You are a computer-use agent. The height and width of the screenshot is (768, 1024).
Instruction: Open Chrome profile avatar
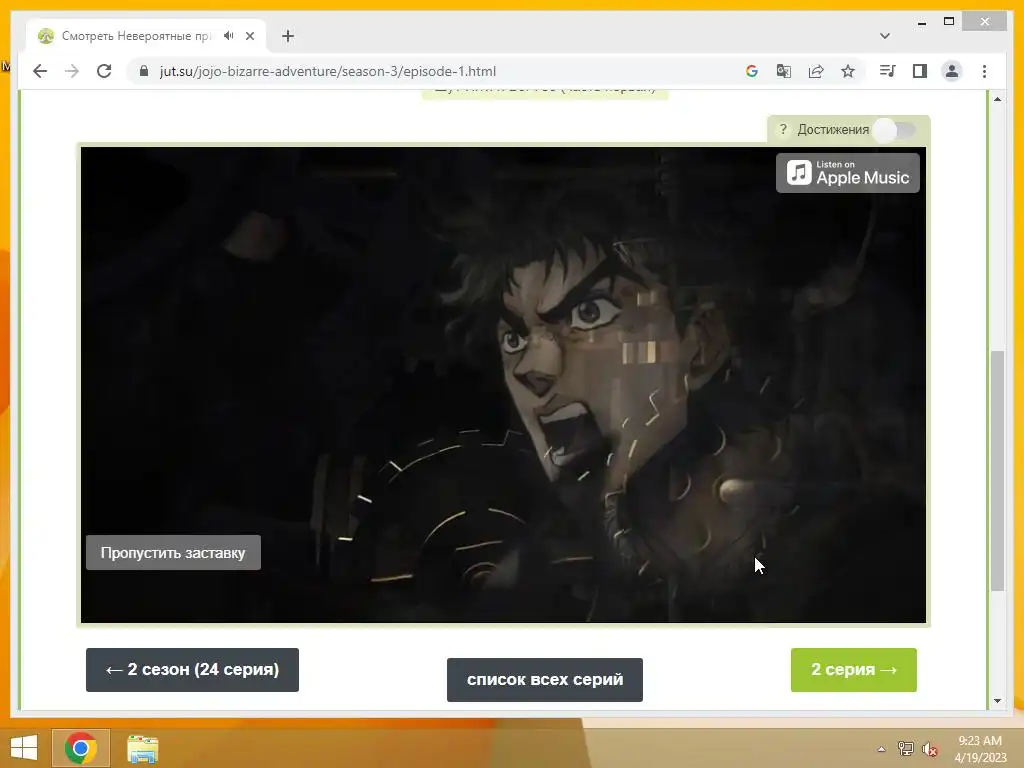(952, 71)
